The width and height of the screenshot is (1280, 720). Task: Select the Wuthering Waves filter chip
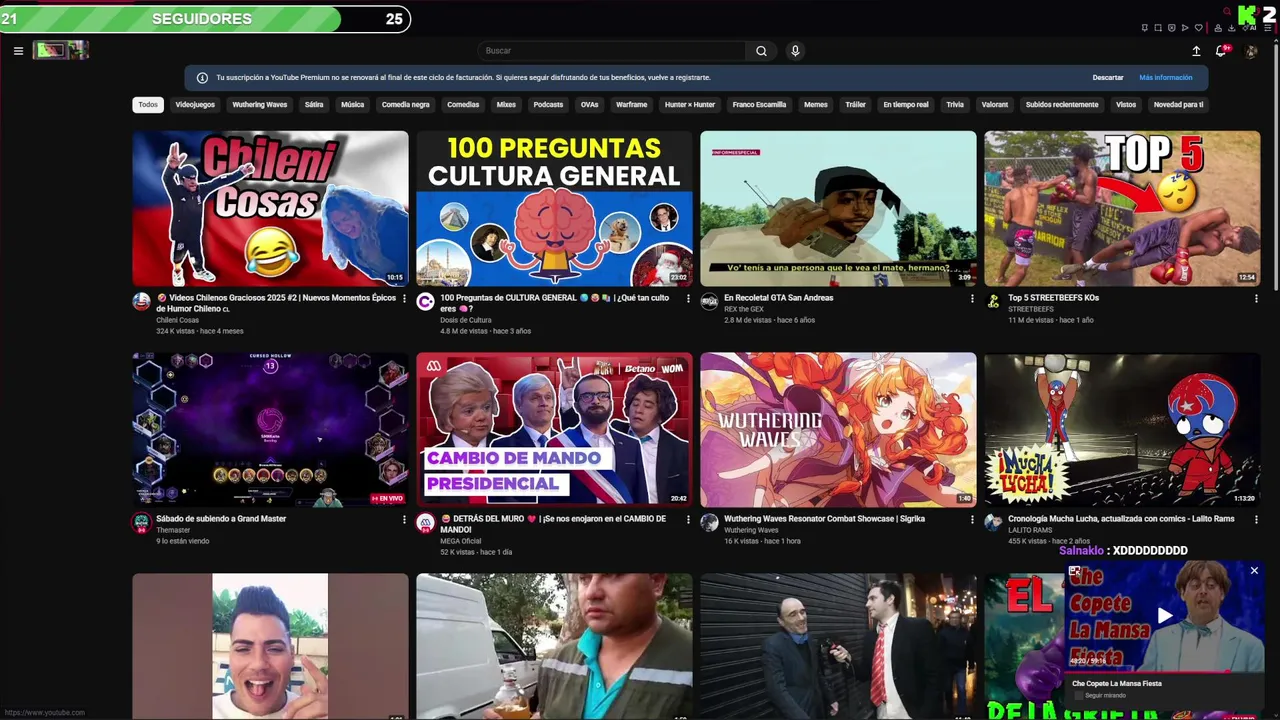pos(260,105)
